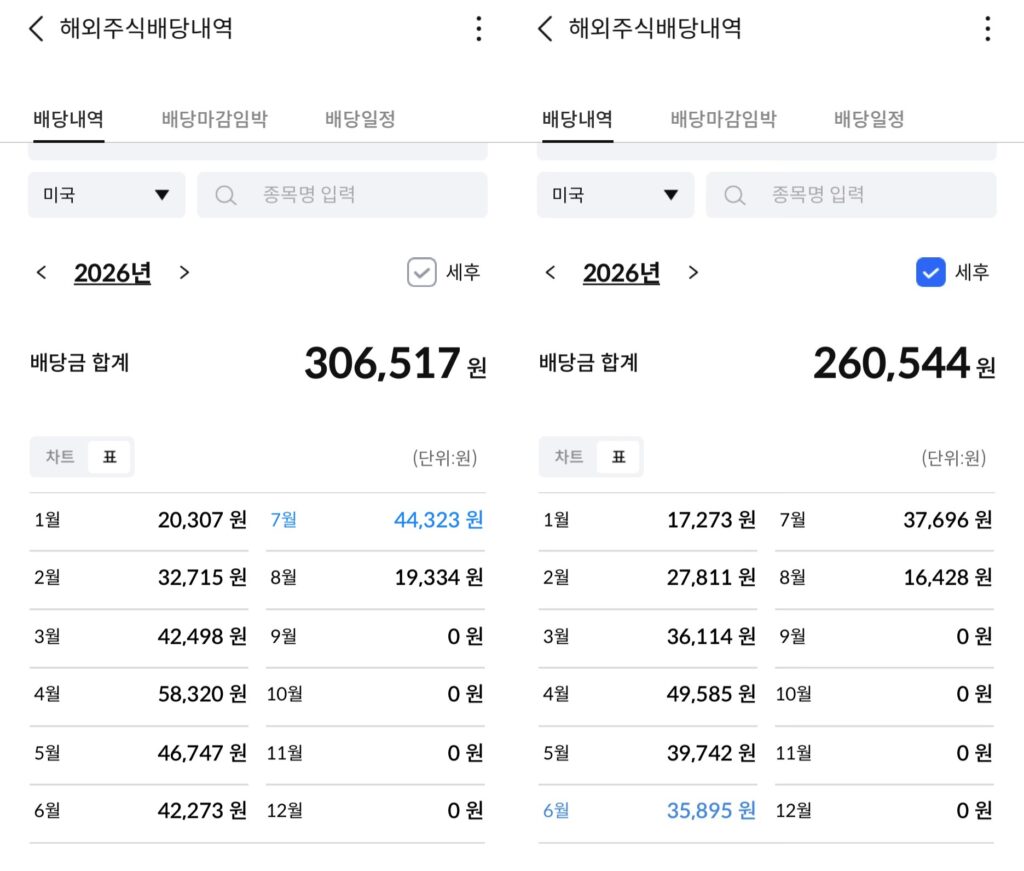Viewport: 1024px width, 871px height.
Task: Go to next year in the right screen
Action: click(693, 272)
